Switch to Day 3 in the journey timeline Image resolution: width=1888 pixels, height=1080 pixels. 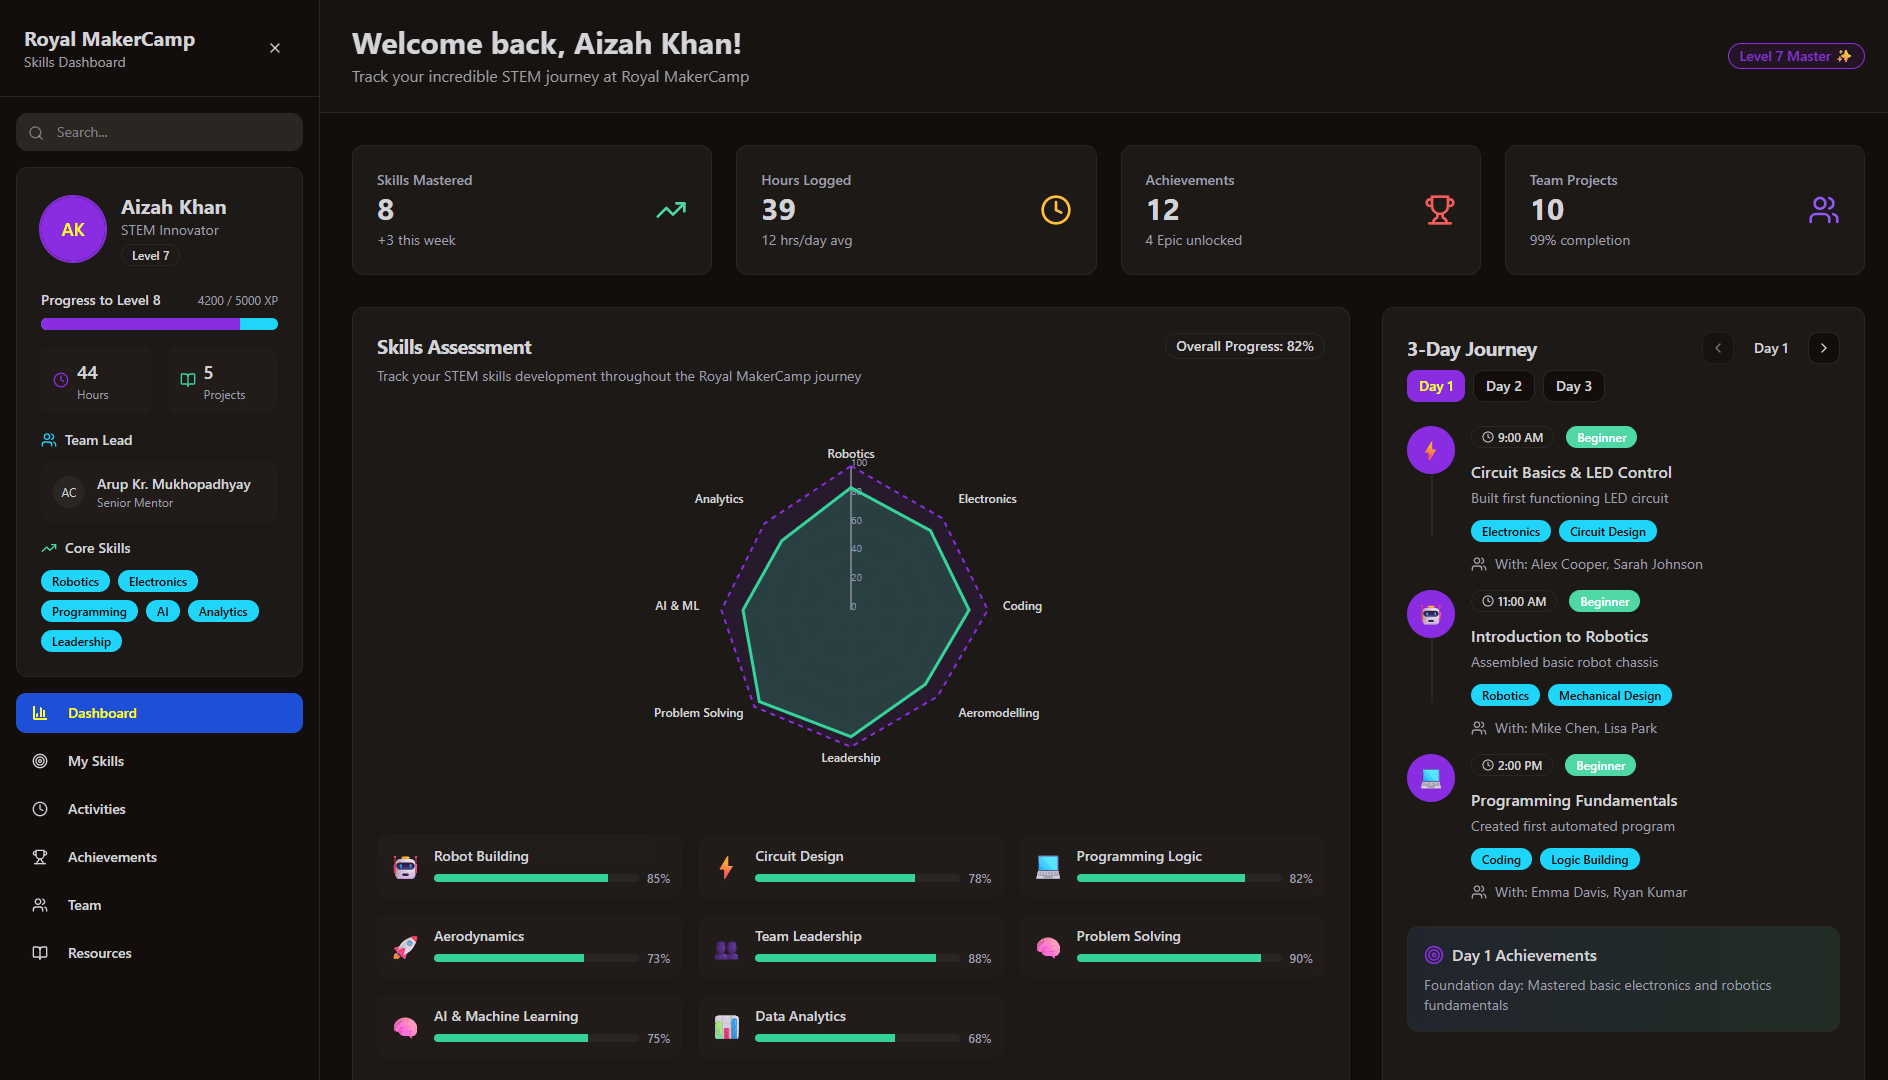1573,386
